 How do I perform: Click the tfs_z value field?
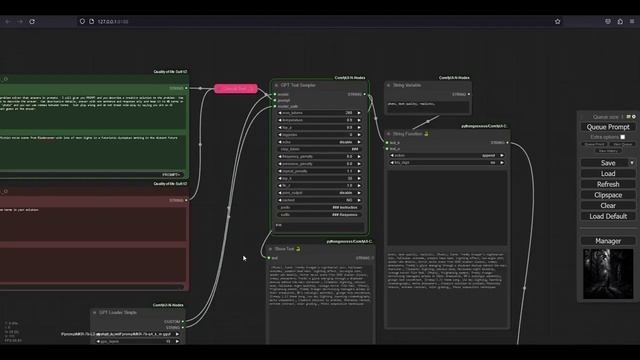[x=319, y=186]
